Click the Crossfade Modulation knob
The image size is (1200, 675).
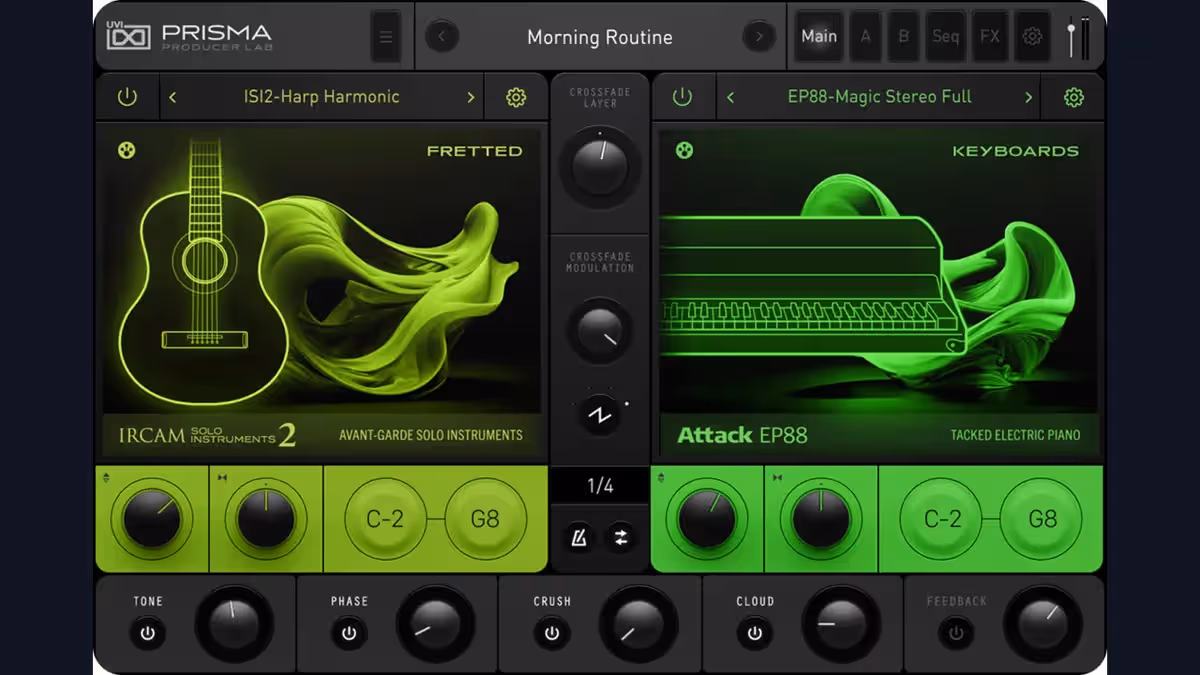pos(600,332)
